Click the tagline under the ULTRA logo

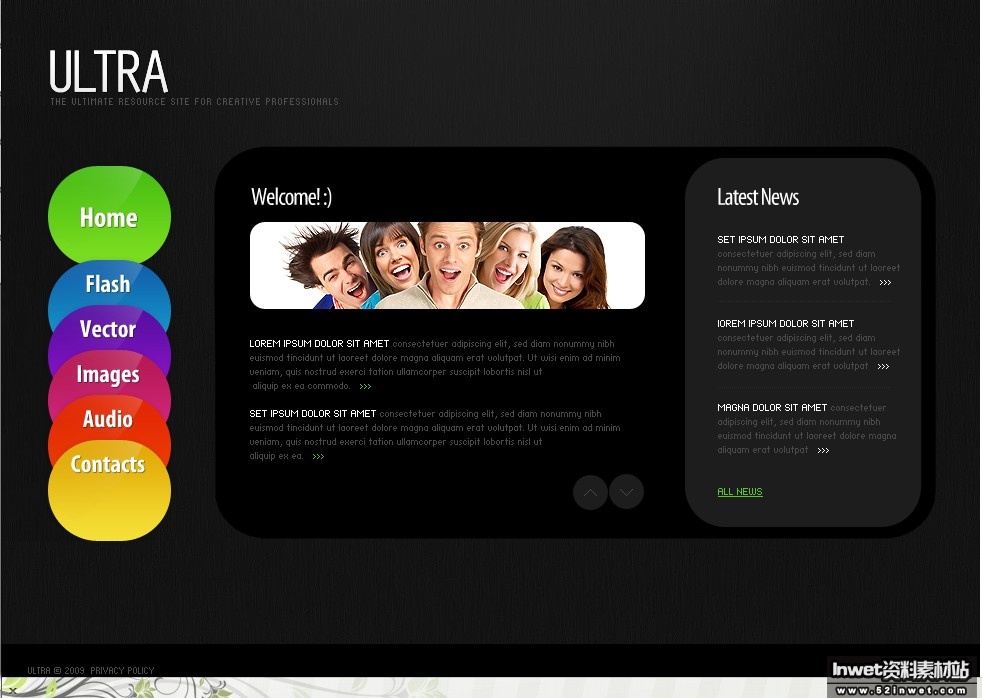click(x=194, y=101)
